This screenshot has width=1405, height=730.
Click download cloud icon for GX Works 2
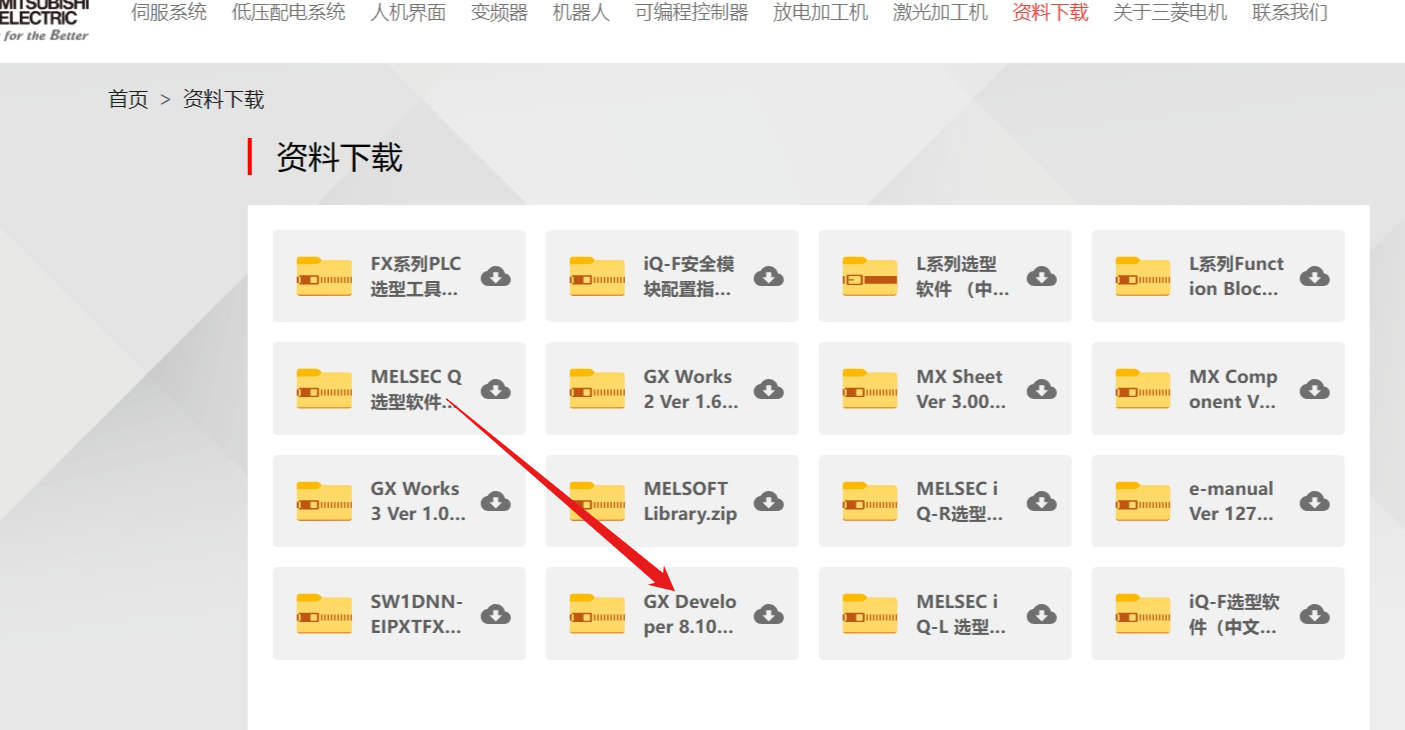point(768,389)
